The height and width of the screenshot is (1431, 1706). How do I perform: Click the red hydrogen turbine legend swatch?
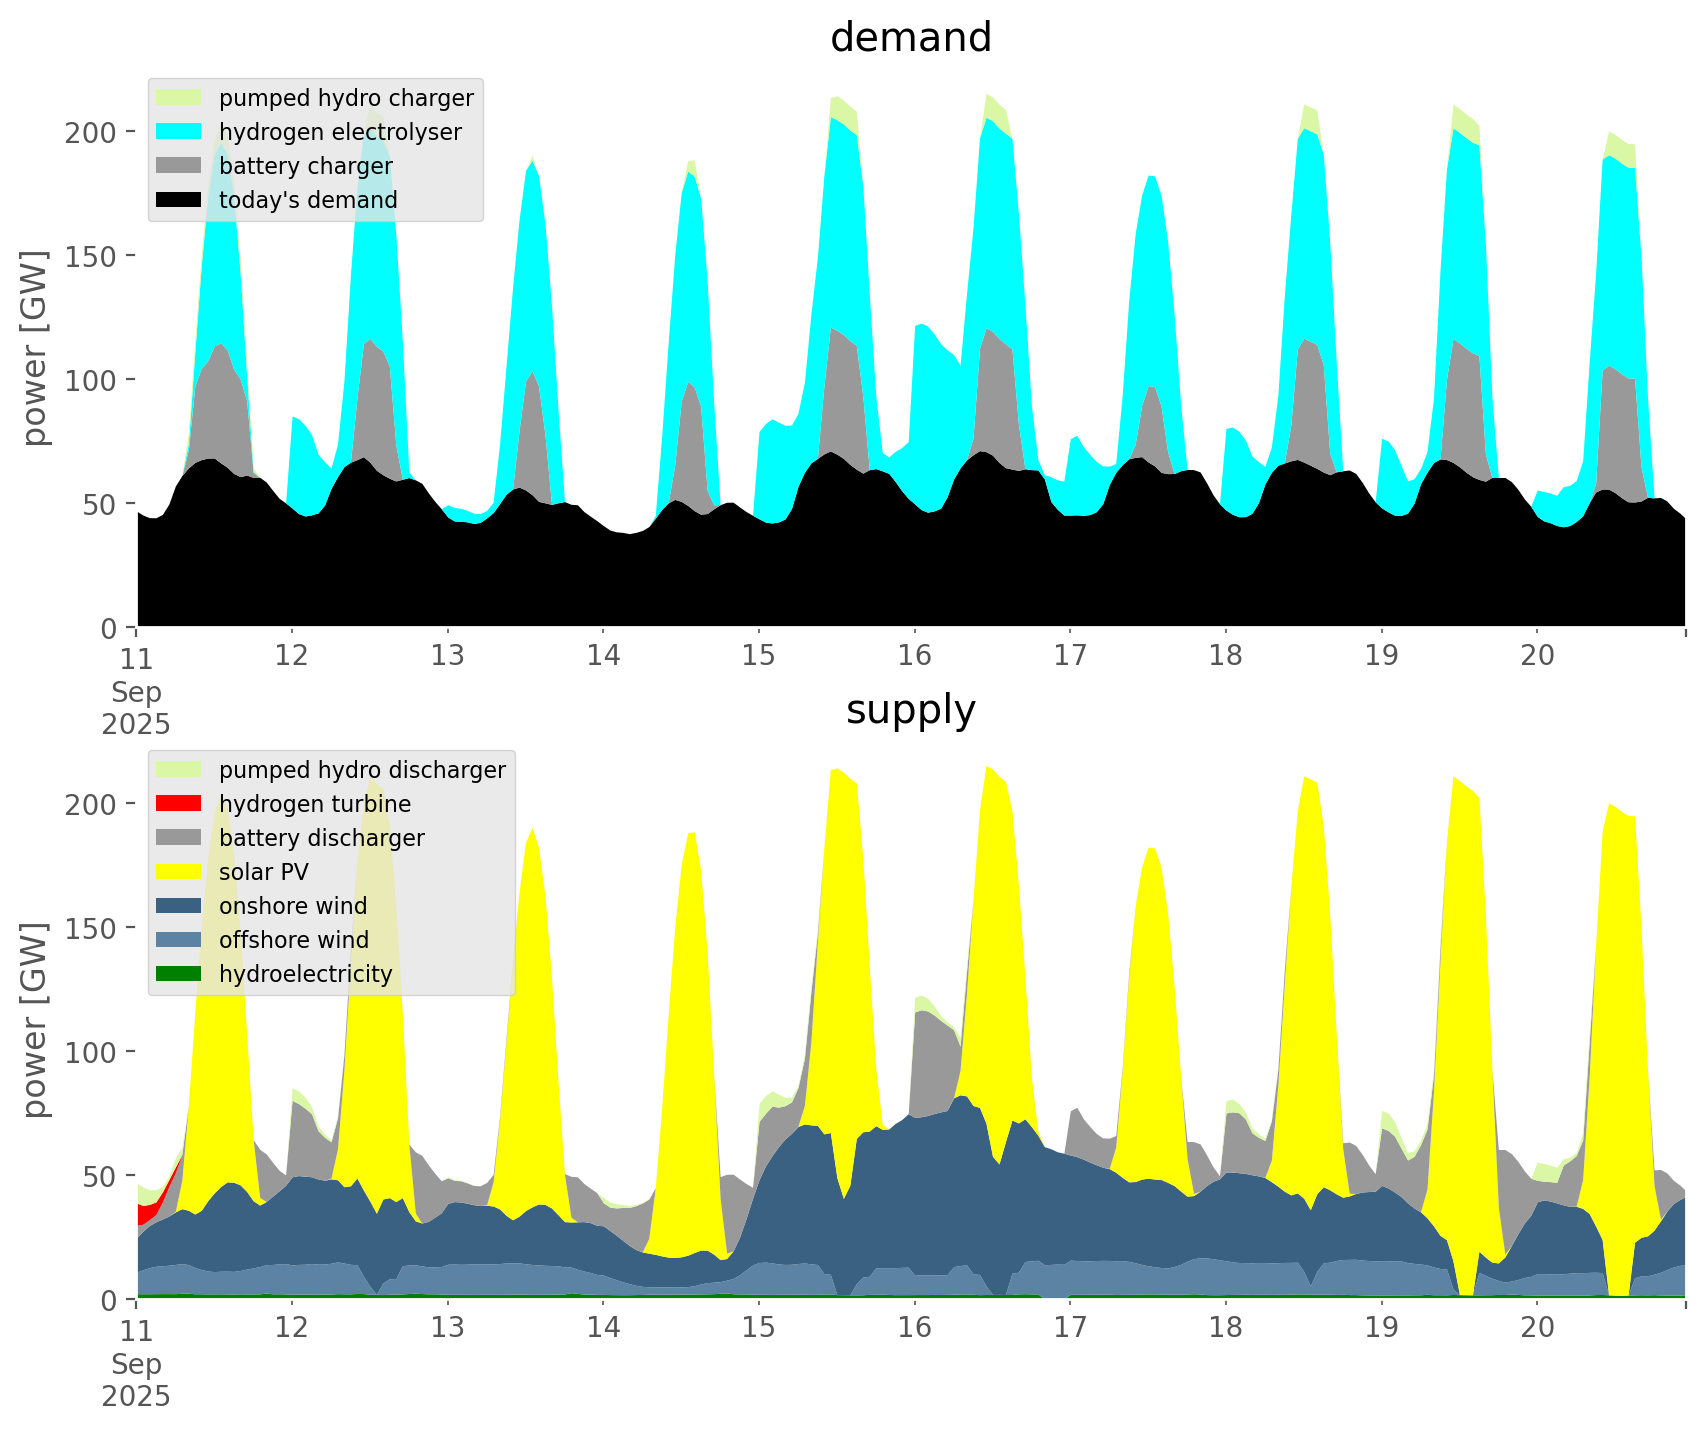(x=179, y=804)
